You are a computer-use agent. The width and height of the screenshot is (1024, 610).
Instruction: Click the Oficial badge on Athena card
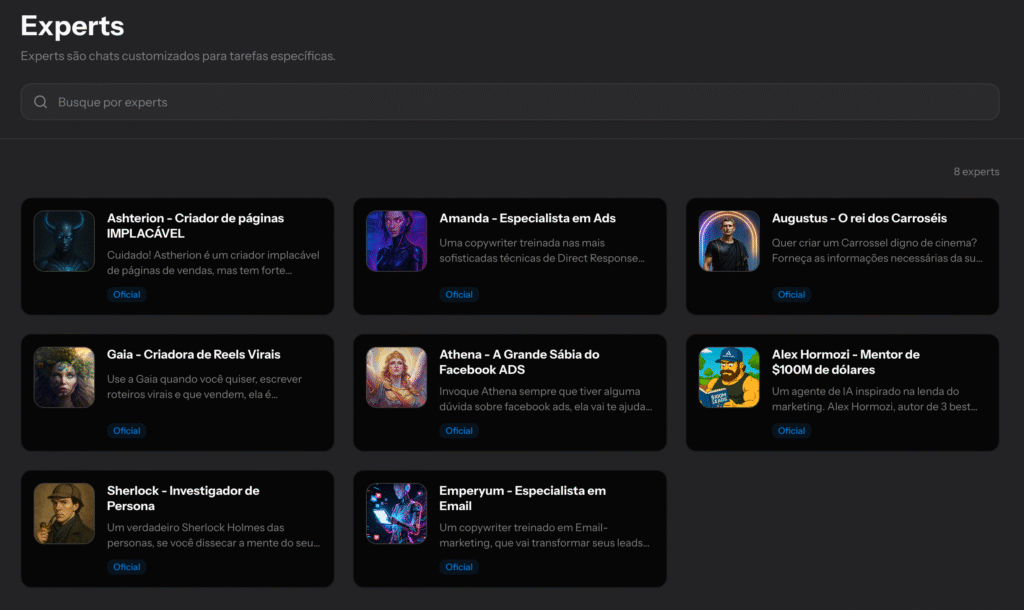point(459,431)
